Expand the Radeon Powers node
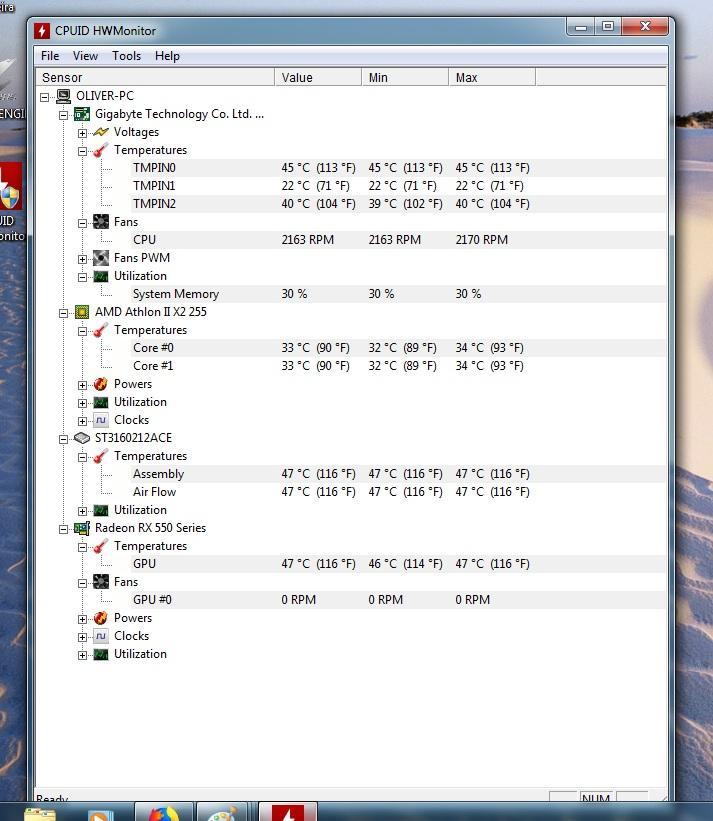 click(x=82, y=619)
